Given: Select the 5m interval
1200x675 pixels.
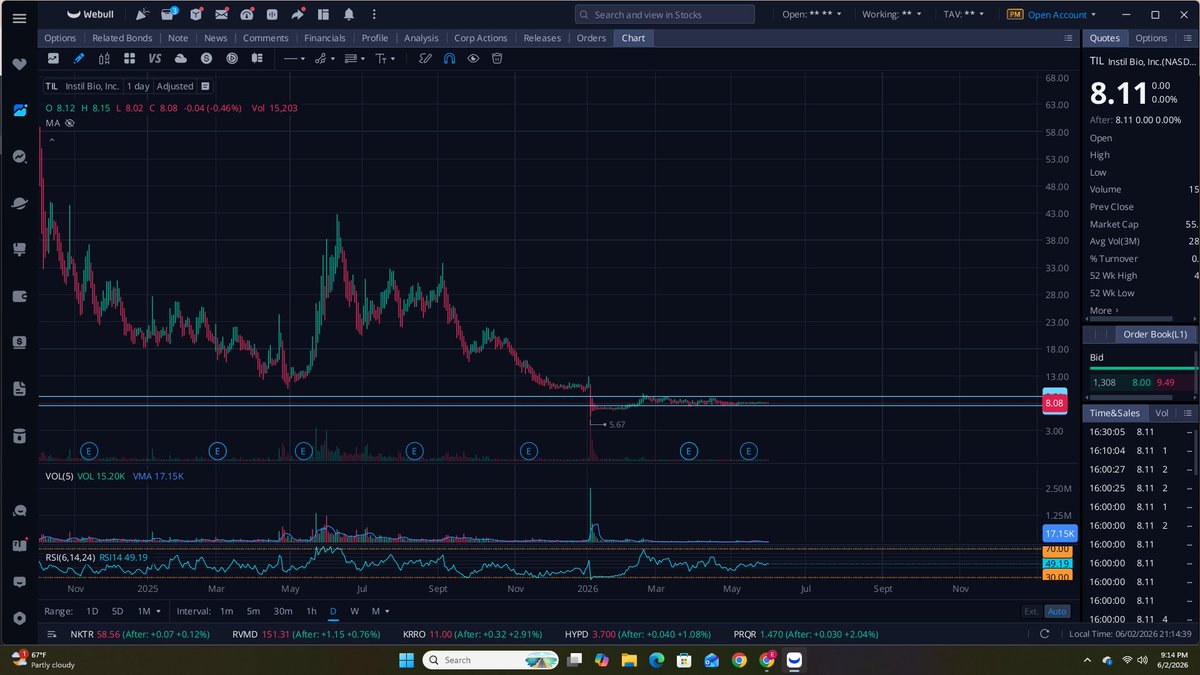Looking at the screenshot, I should coord(254,611).
